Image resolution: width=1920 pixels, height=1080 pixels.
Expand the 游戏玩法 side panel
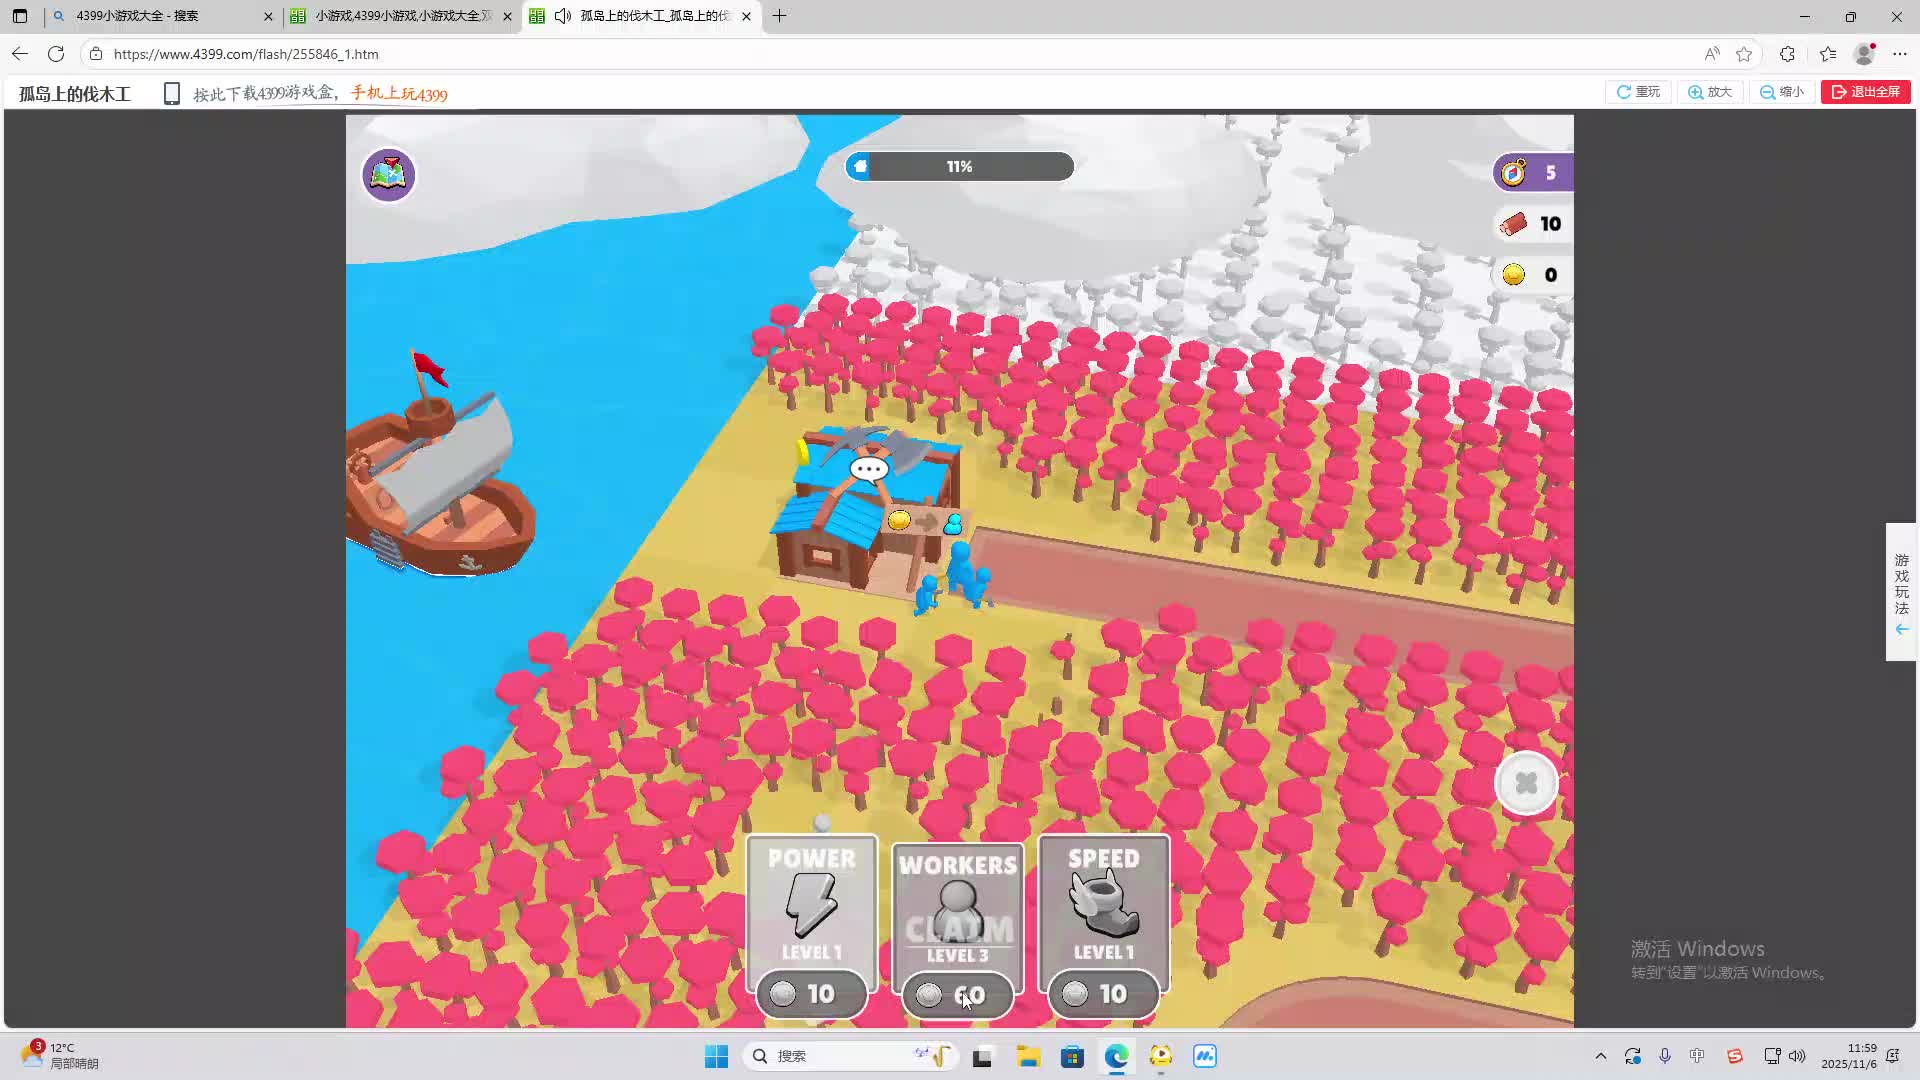click(1901, 592)
